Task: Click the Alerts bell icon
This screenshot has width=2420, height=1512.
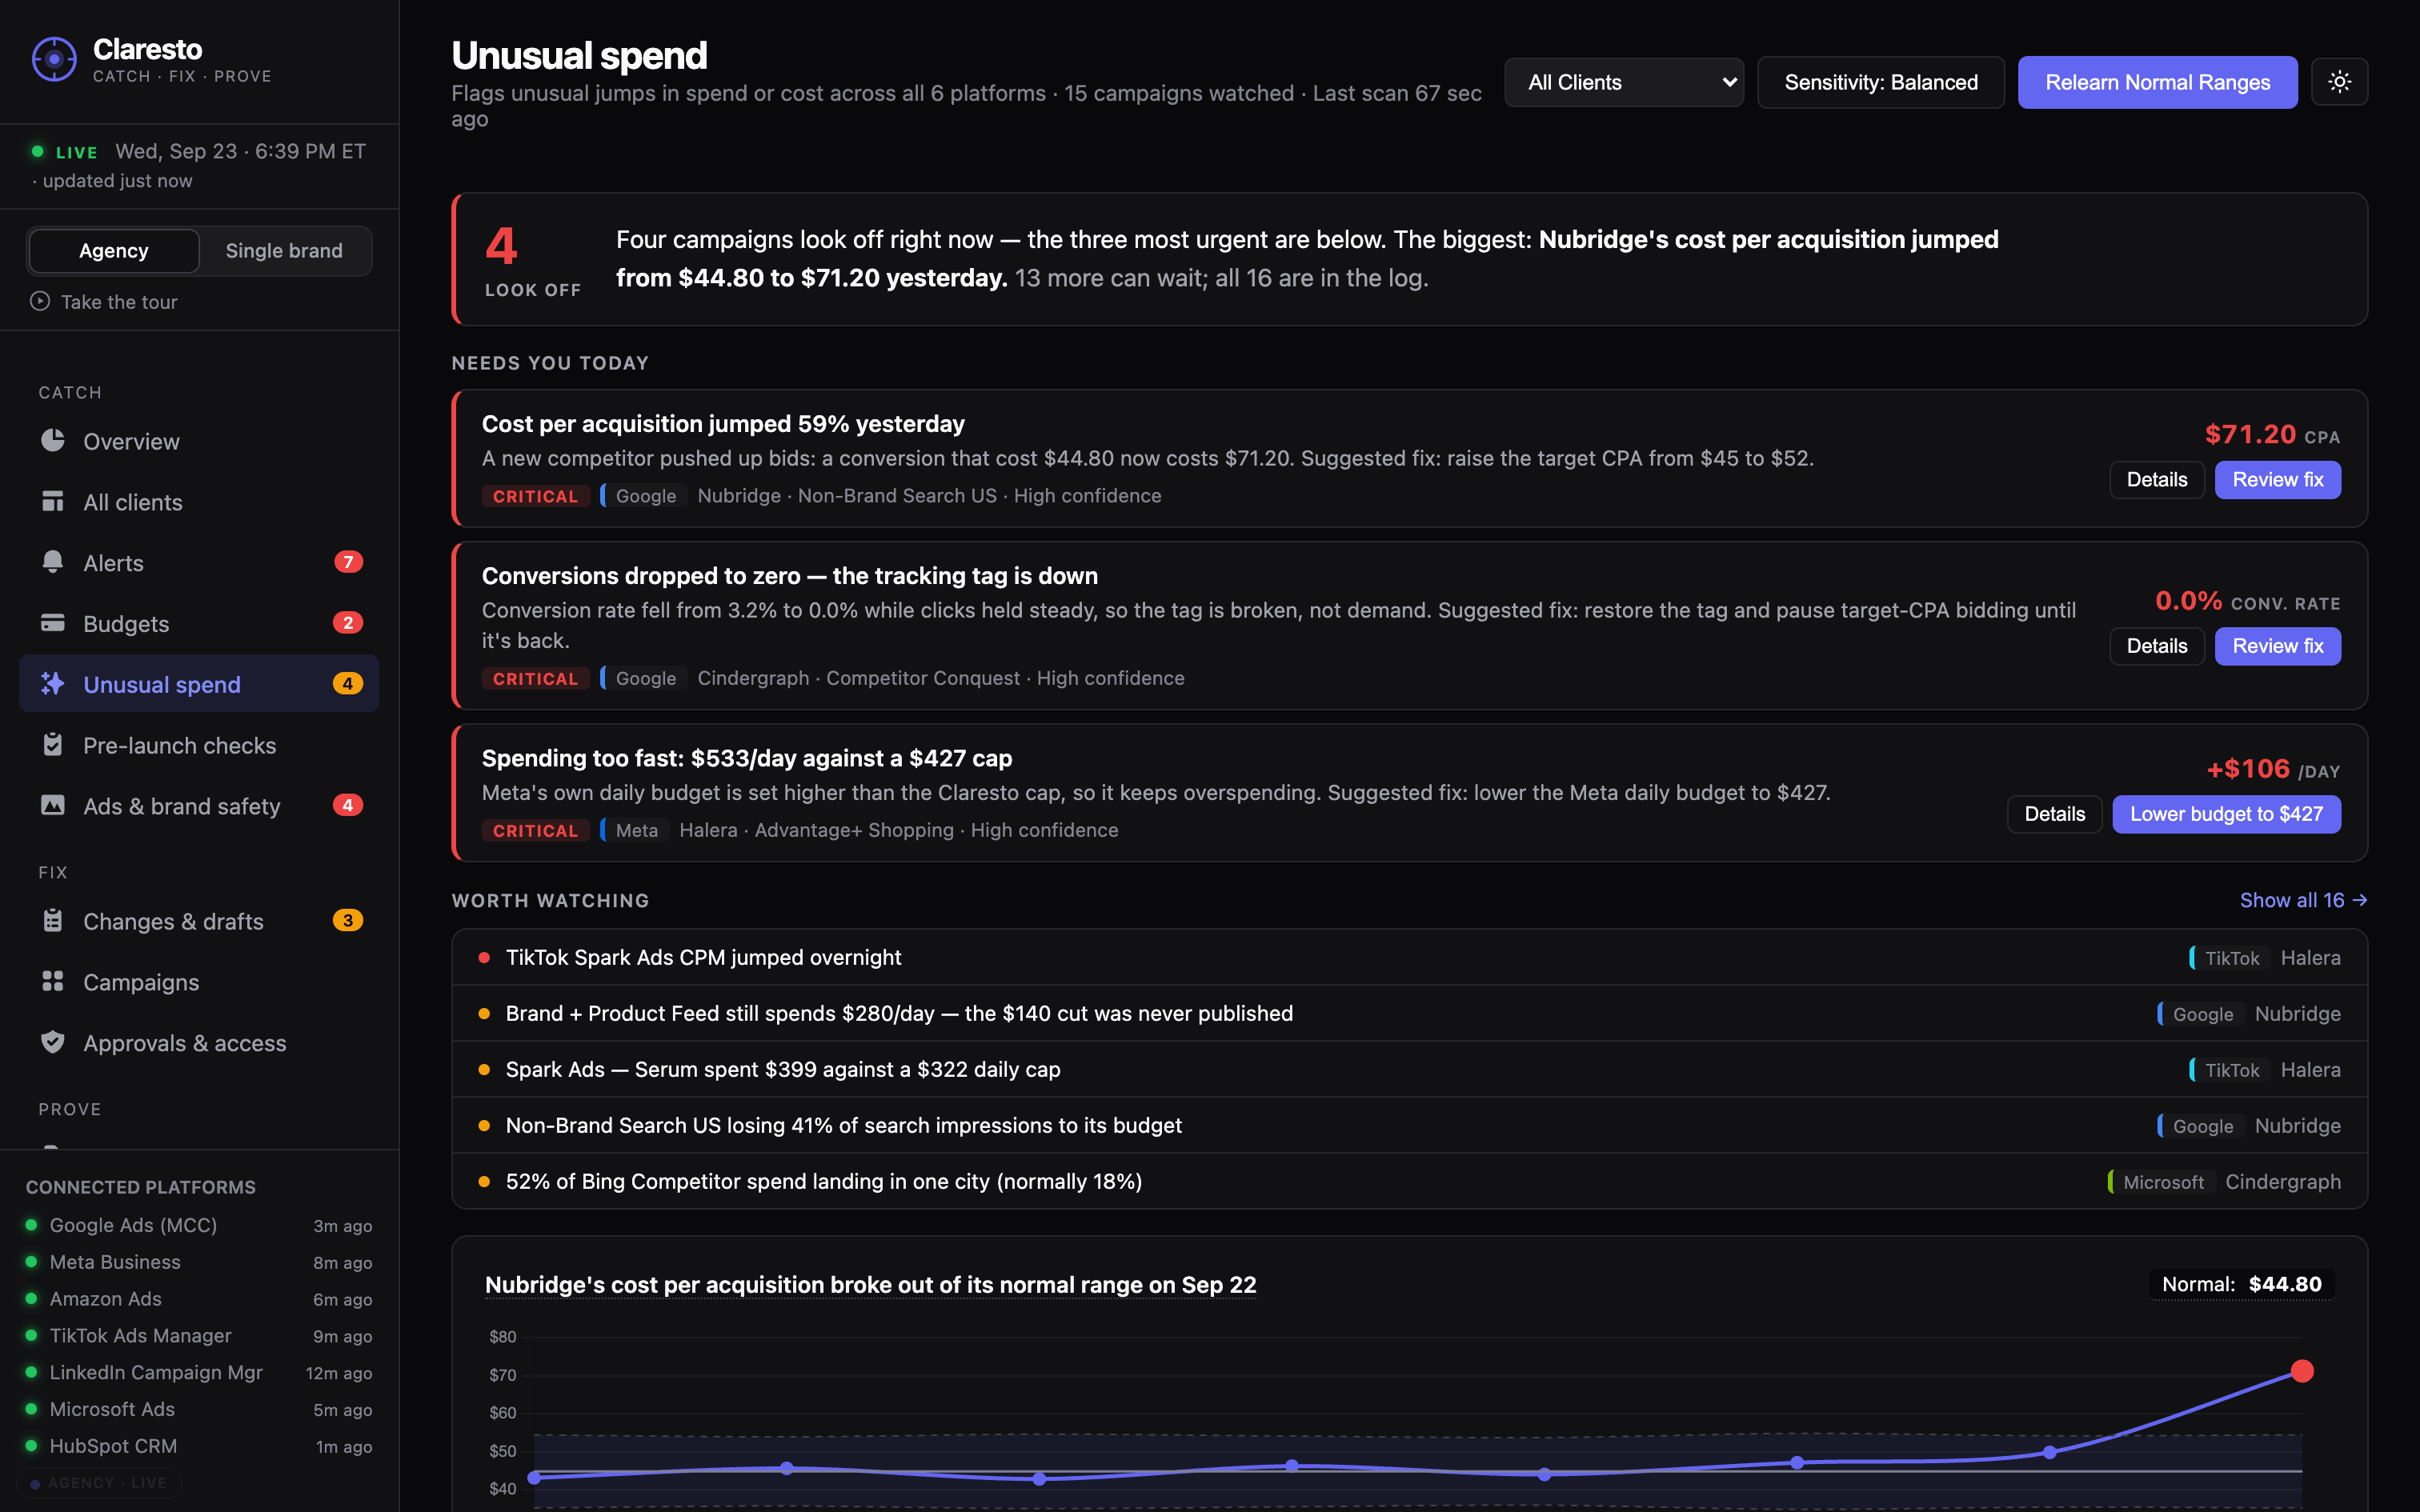Action: 53,562
